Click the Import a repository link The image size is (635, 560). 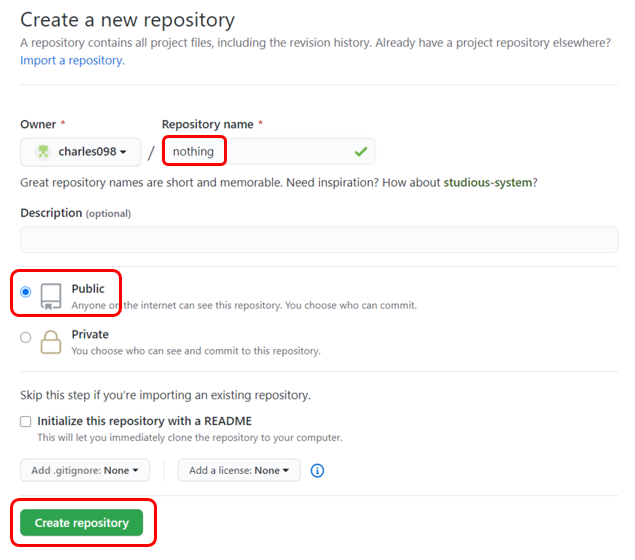(x=72, y=60)
